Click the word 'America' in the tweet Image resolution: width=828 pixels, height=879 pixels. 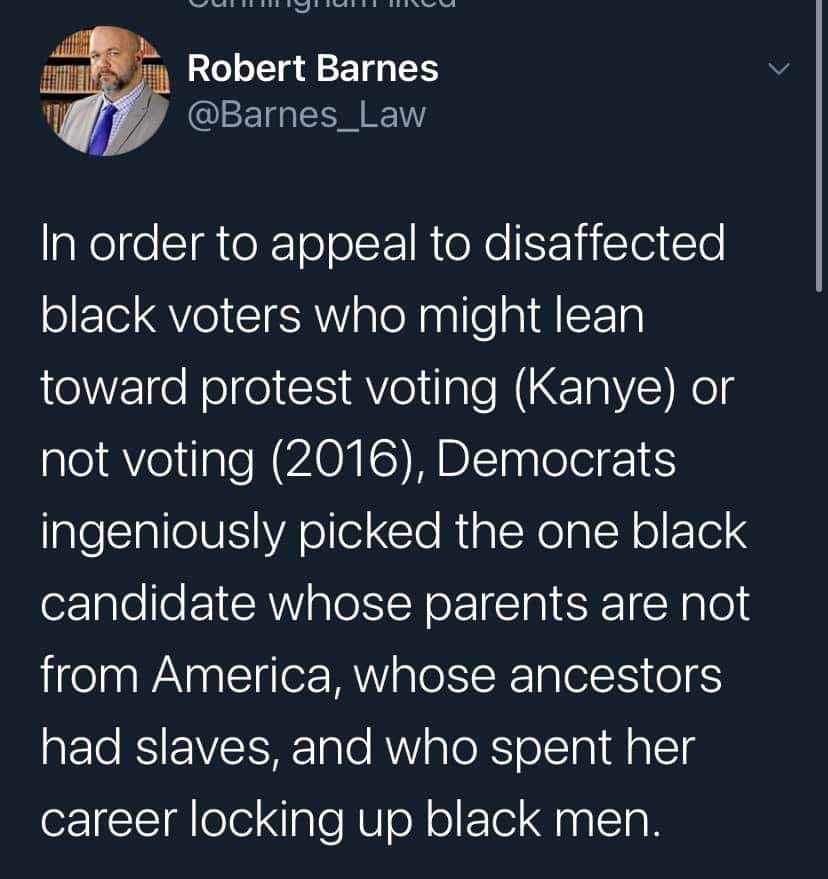coord(242,676)
